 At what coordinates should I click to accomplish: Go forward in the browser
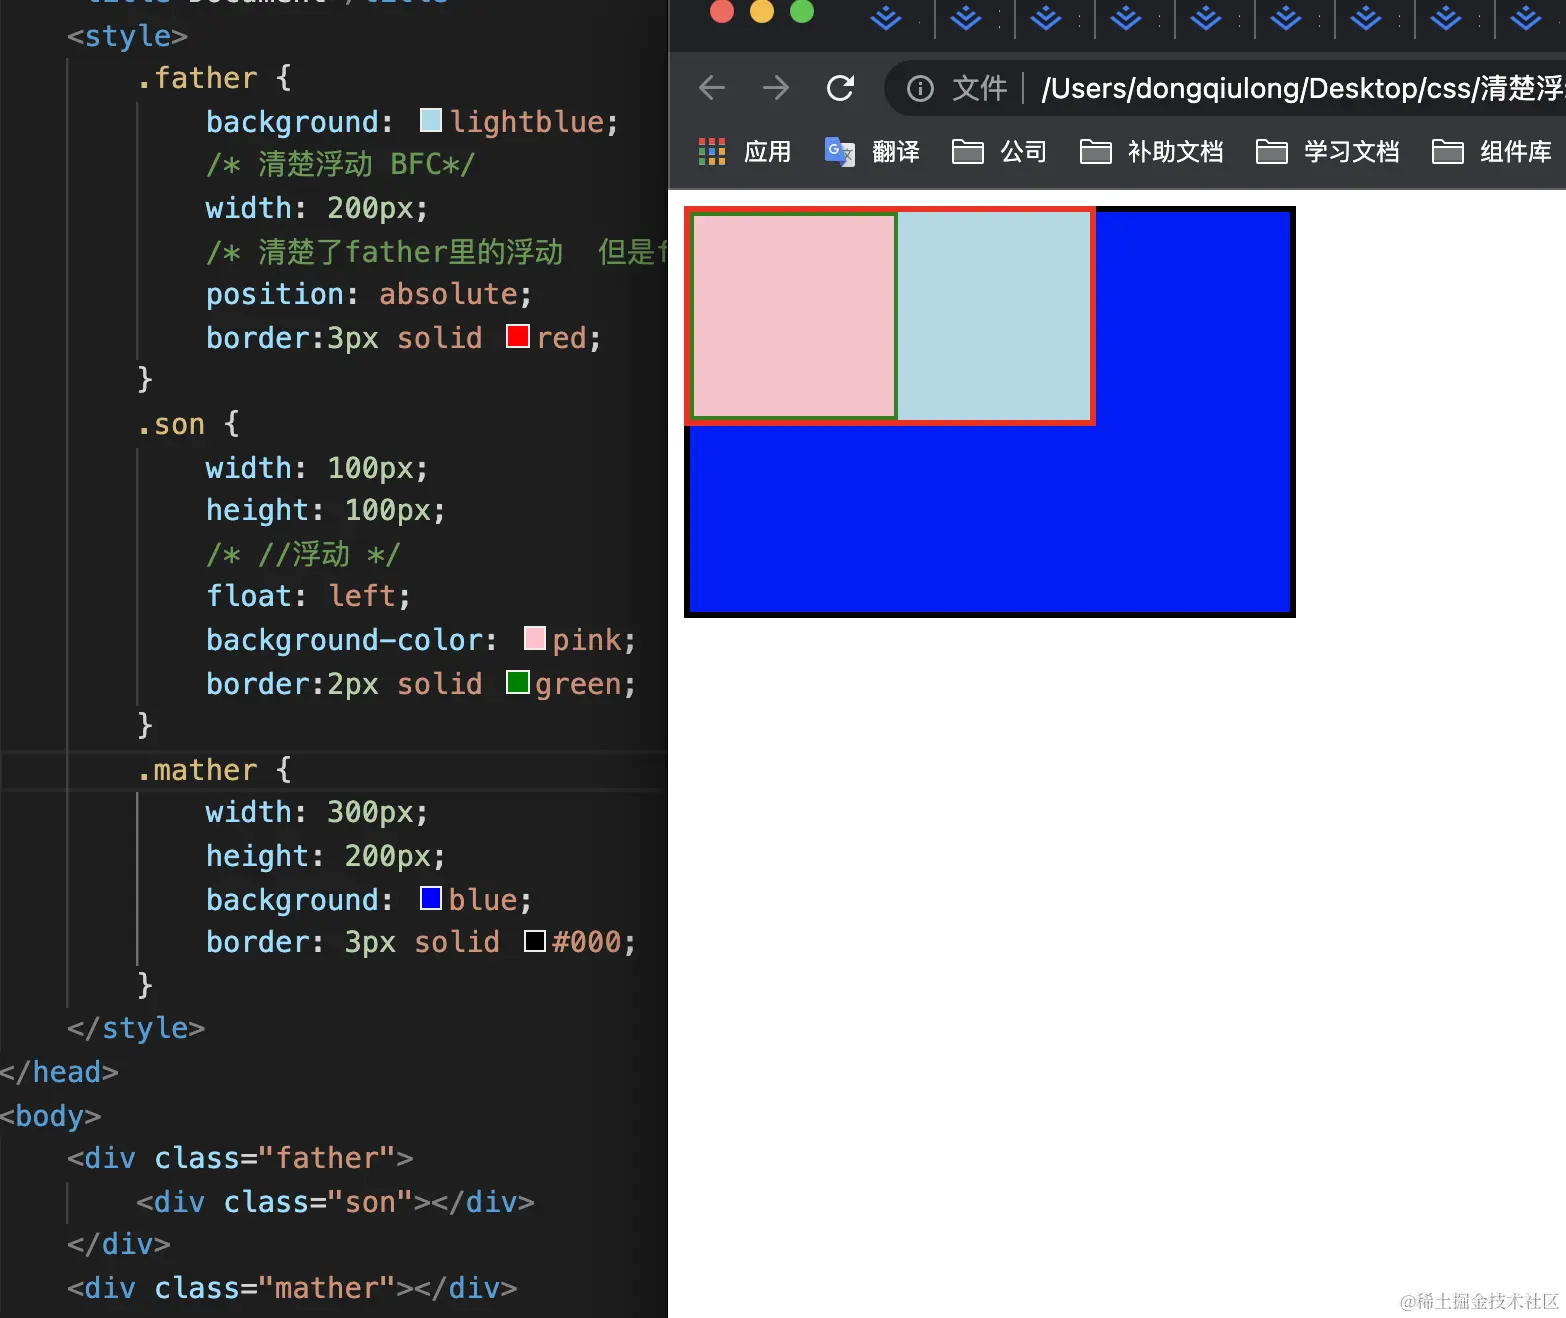tap(776, 88)
